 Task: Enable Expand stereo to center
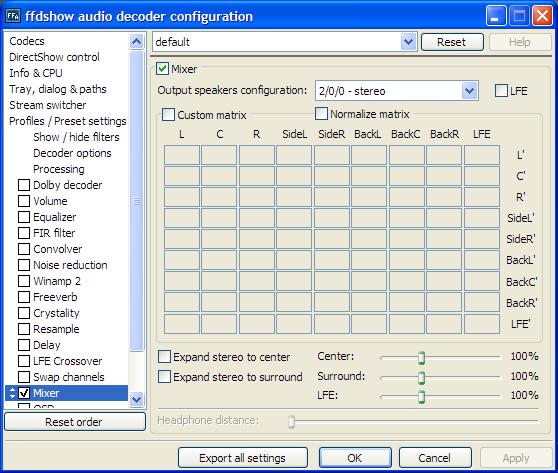pos(164,357)
